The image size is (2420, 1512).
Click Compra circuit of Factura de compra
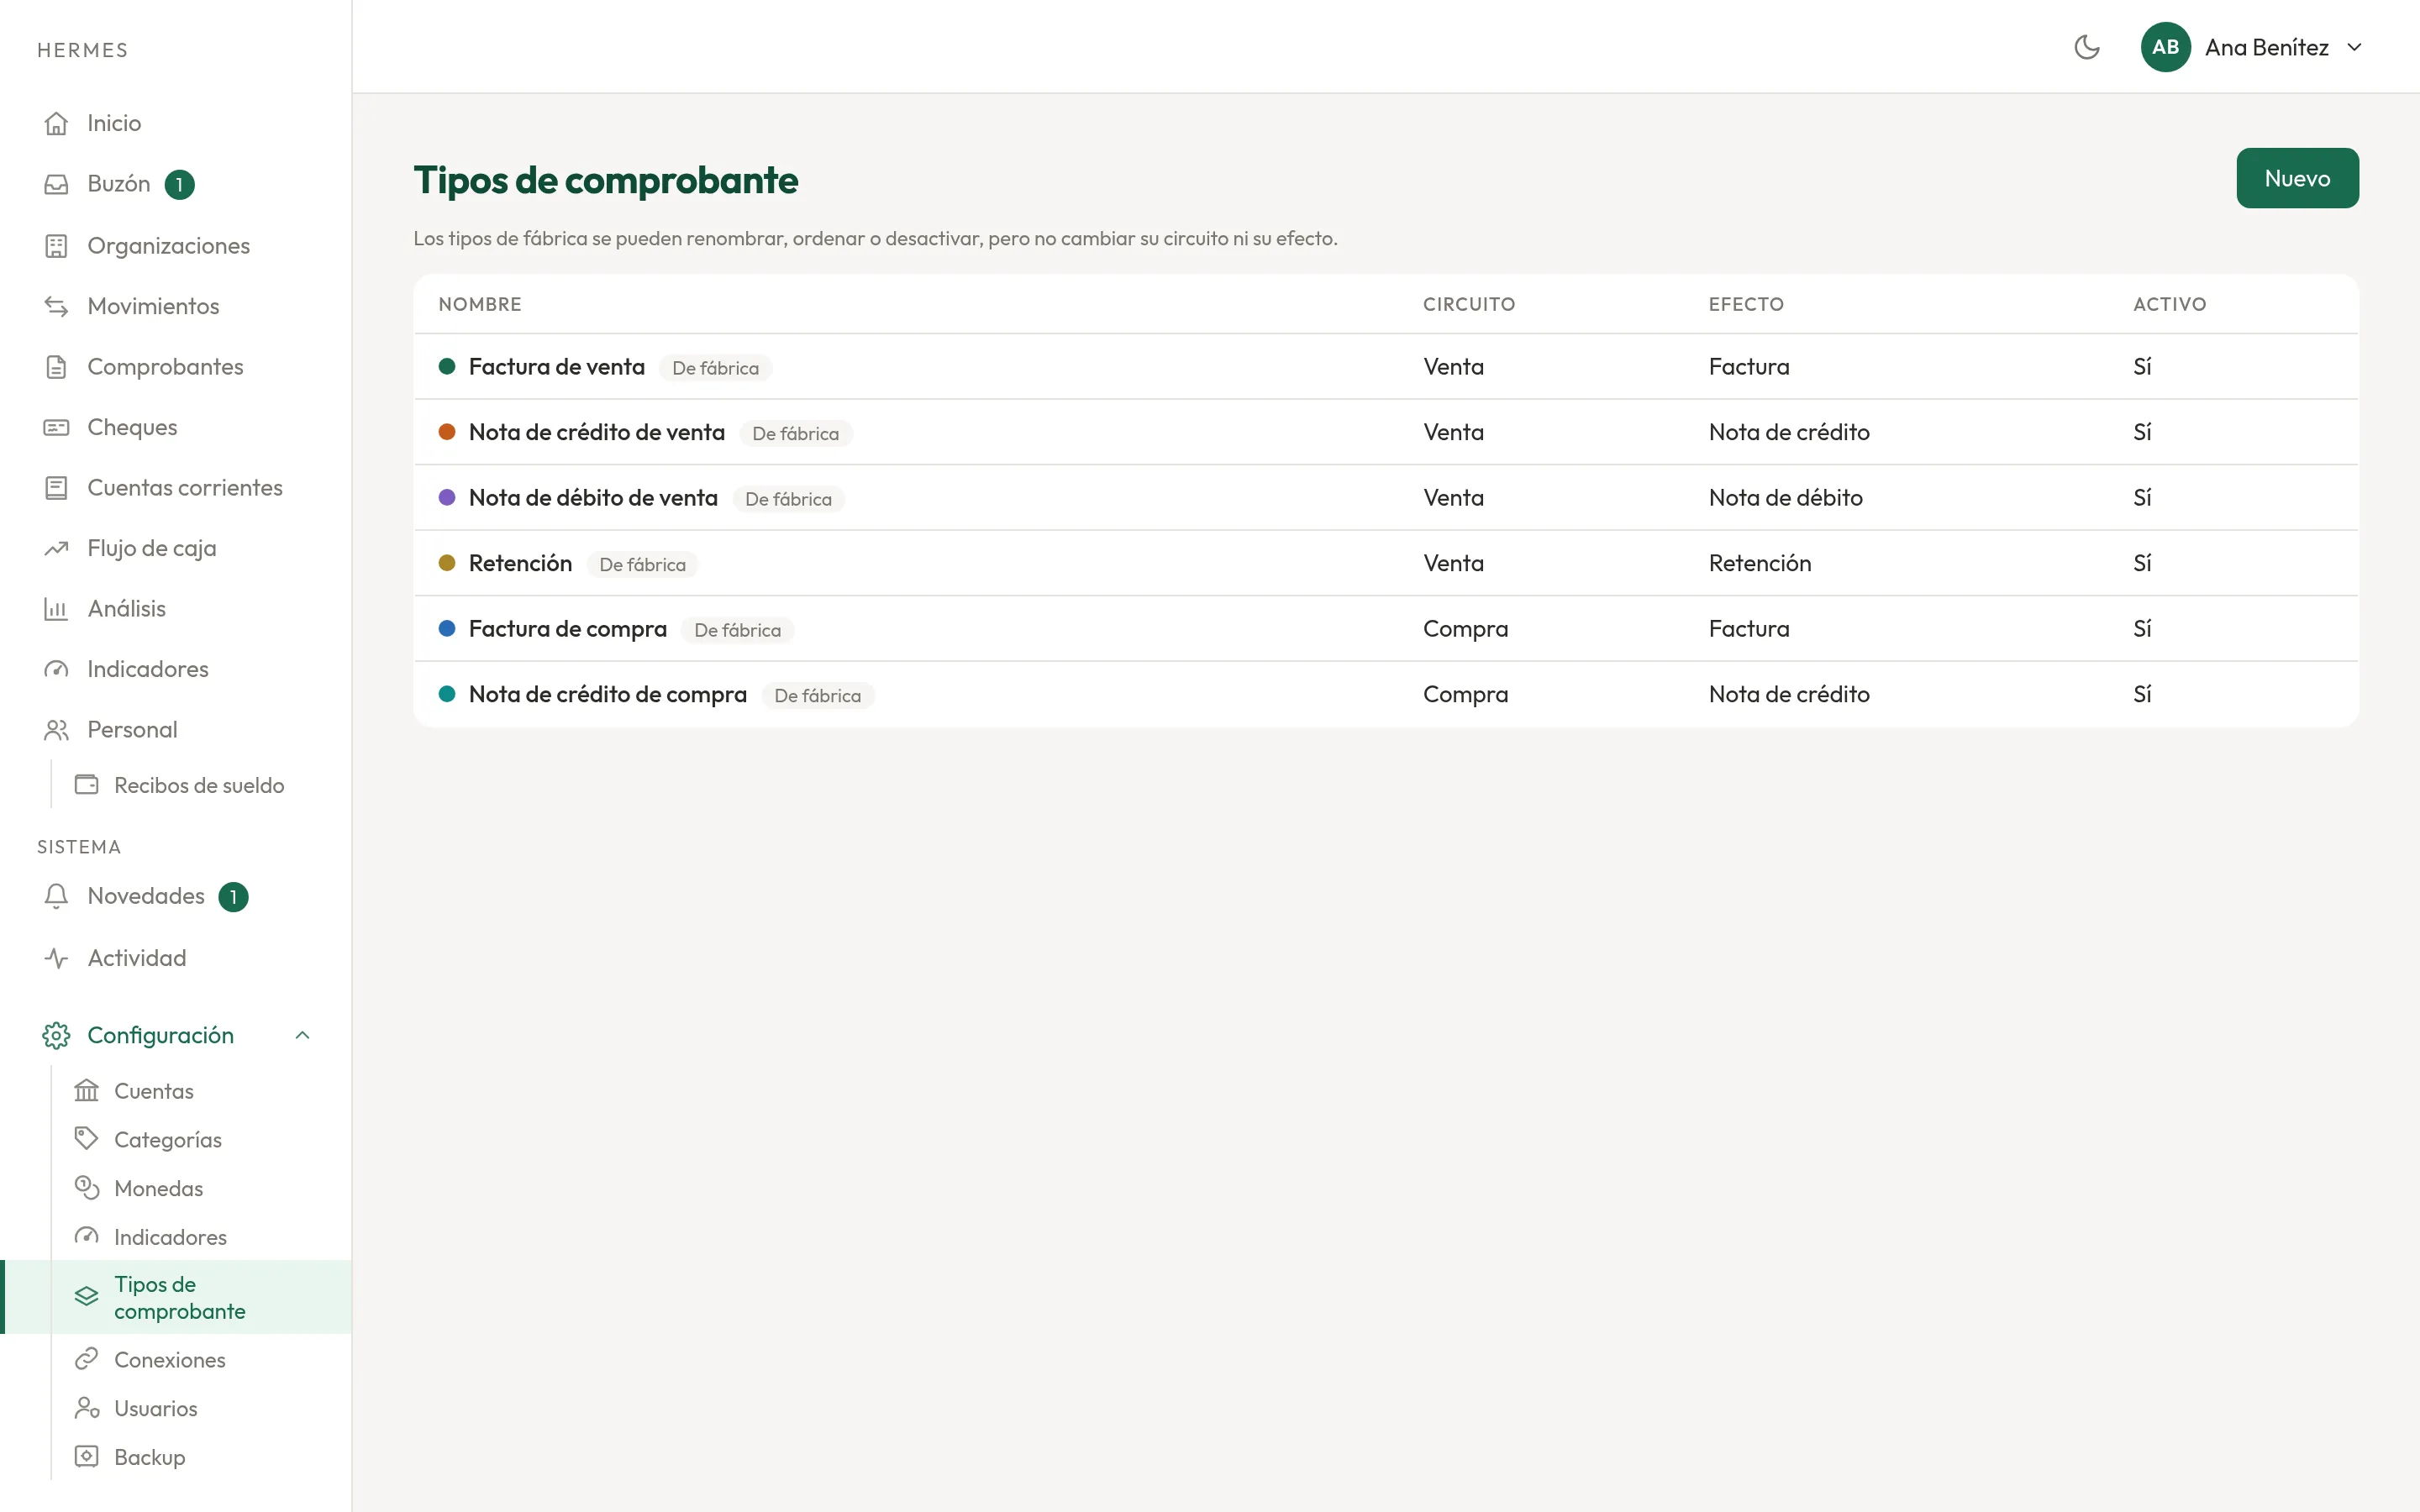[1465, 629]
